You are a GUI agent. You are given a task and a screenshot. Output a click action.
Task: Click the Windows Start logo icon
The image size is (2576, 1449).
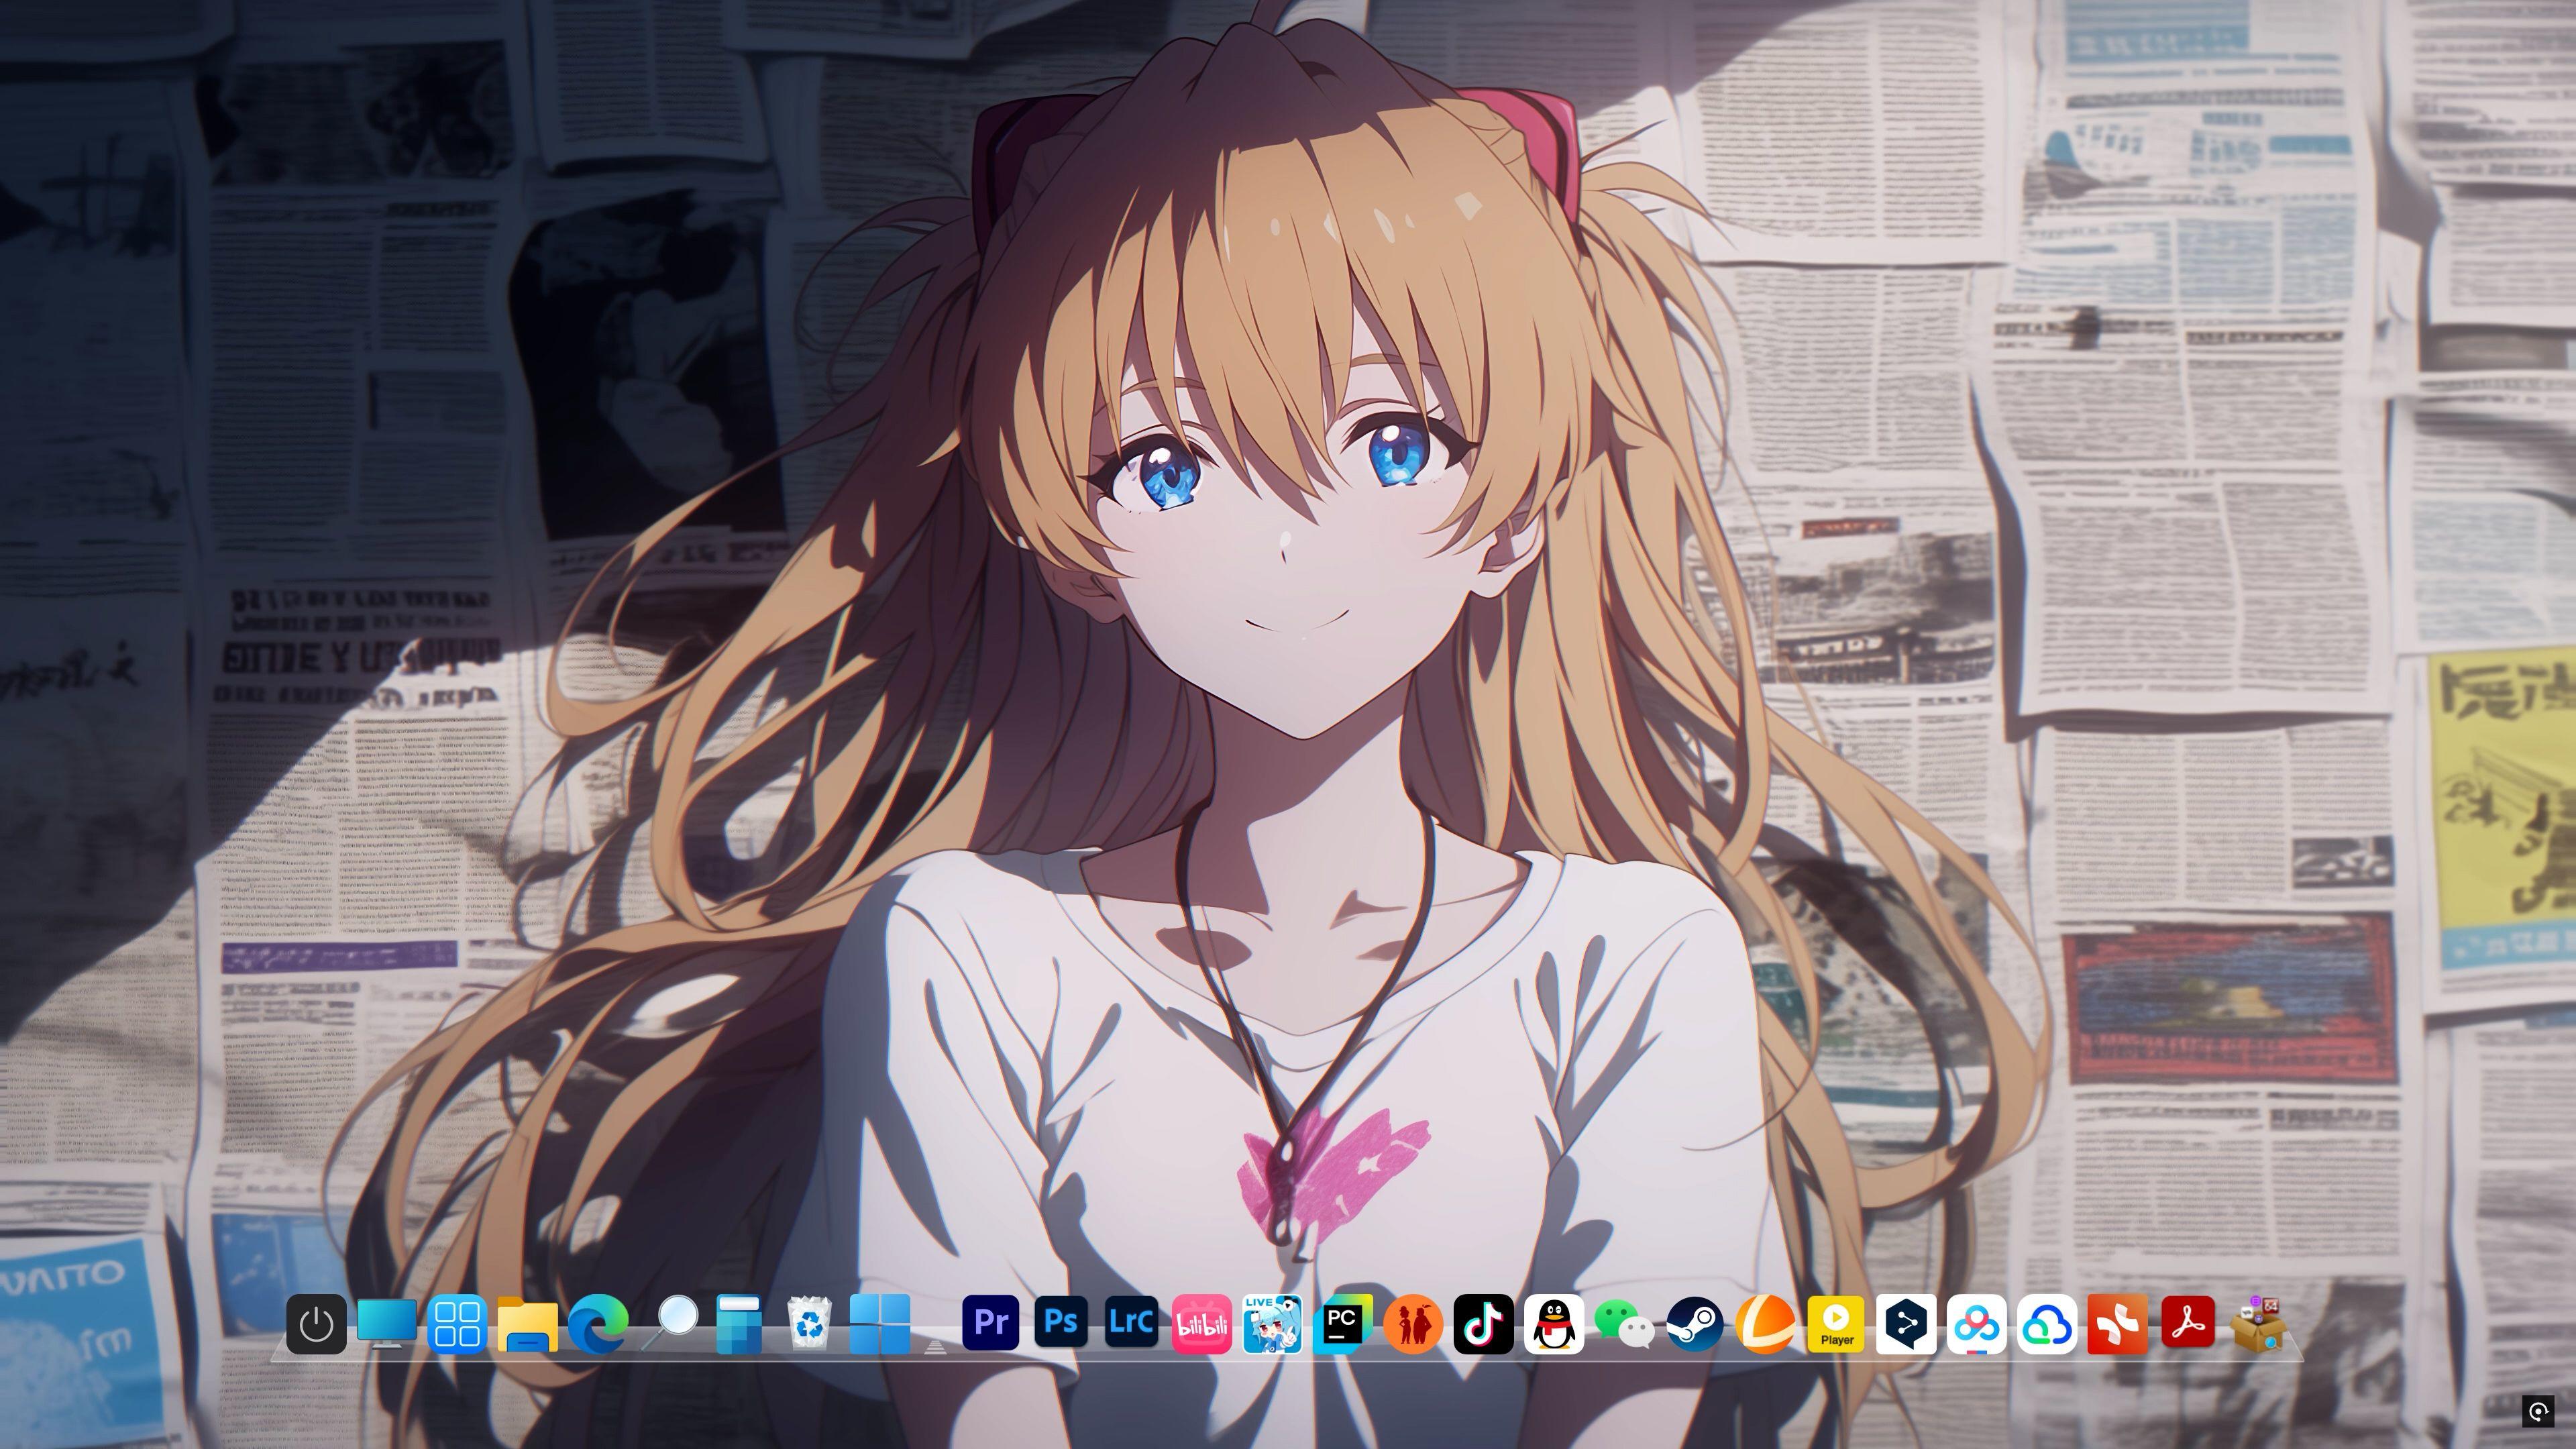880,1325
